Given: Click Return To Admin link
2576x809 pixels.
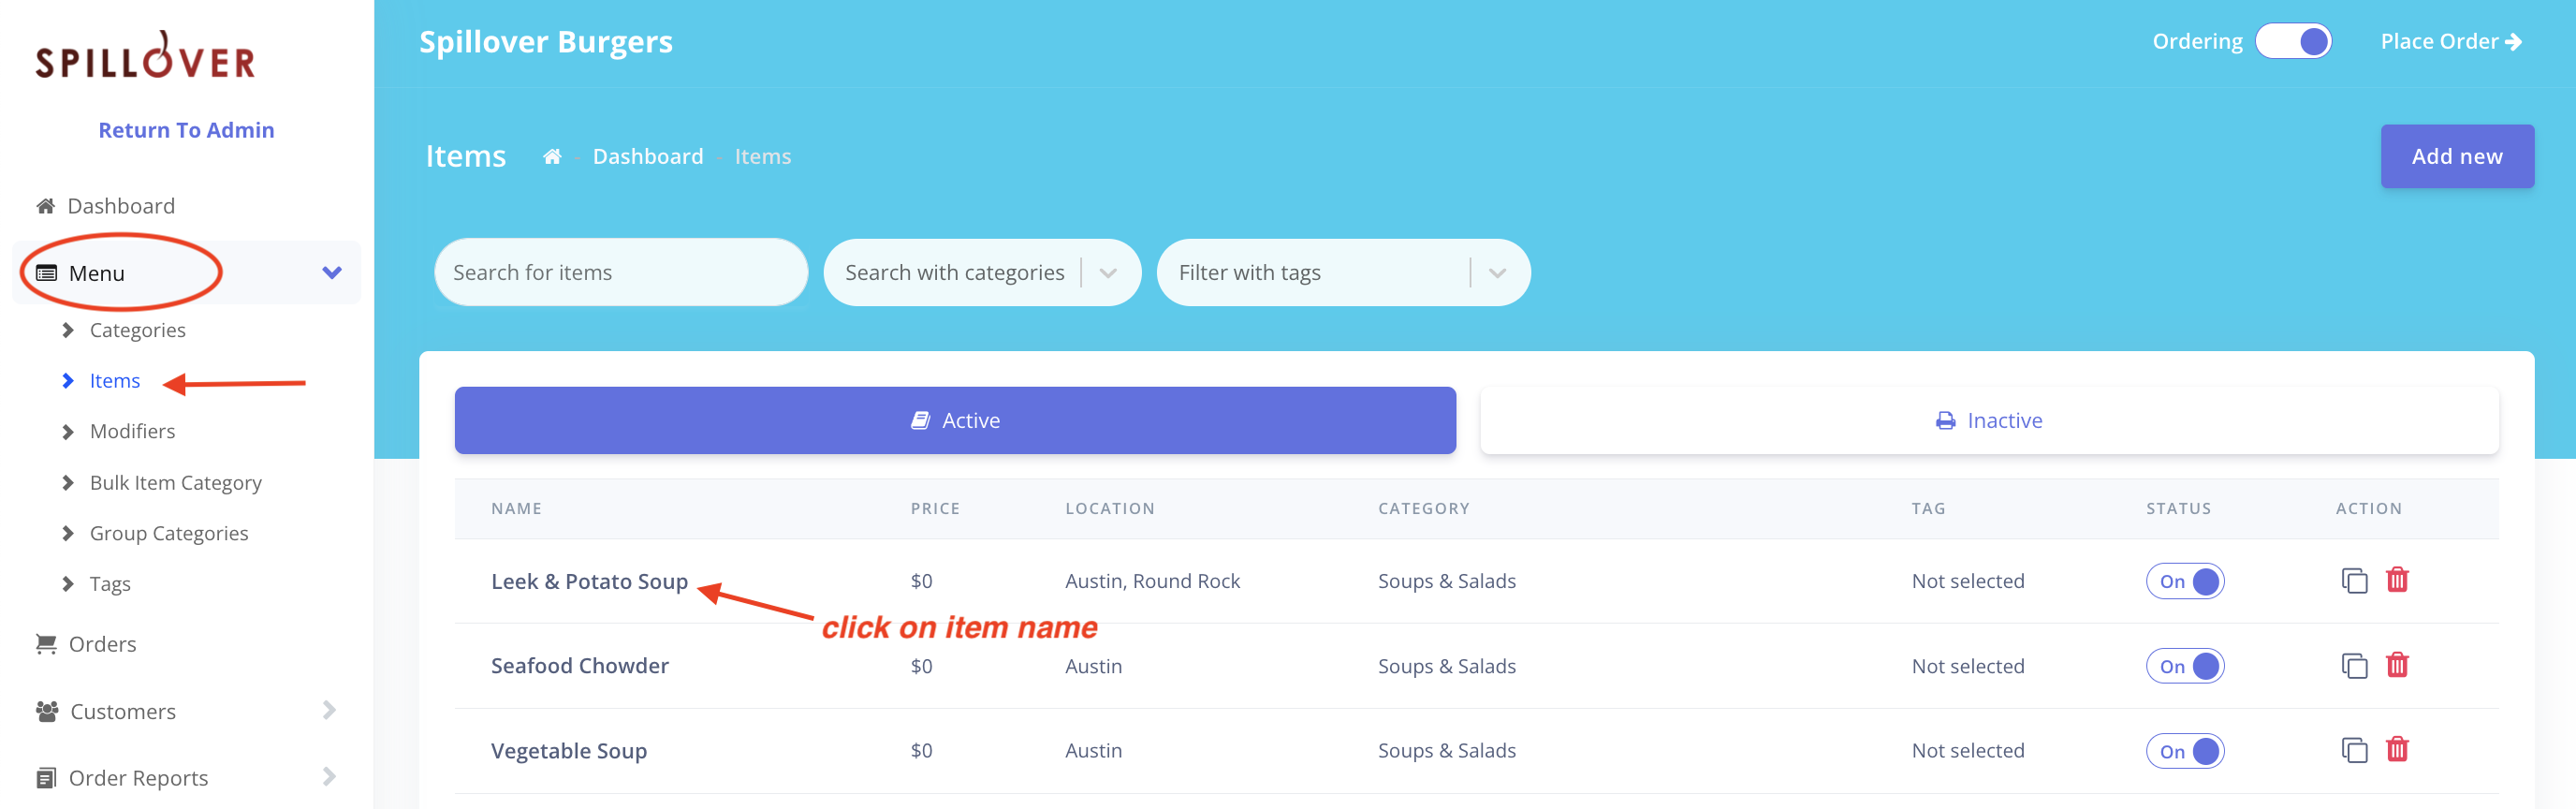Looking at the screenshot, I should click(x=186, y=130).
